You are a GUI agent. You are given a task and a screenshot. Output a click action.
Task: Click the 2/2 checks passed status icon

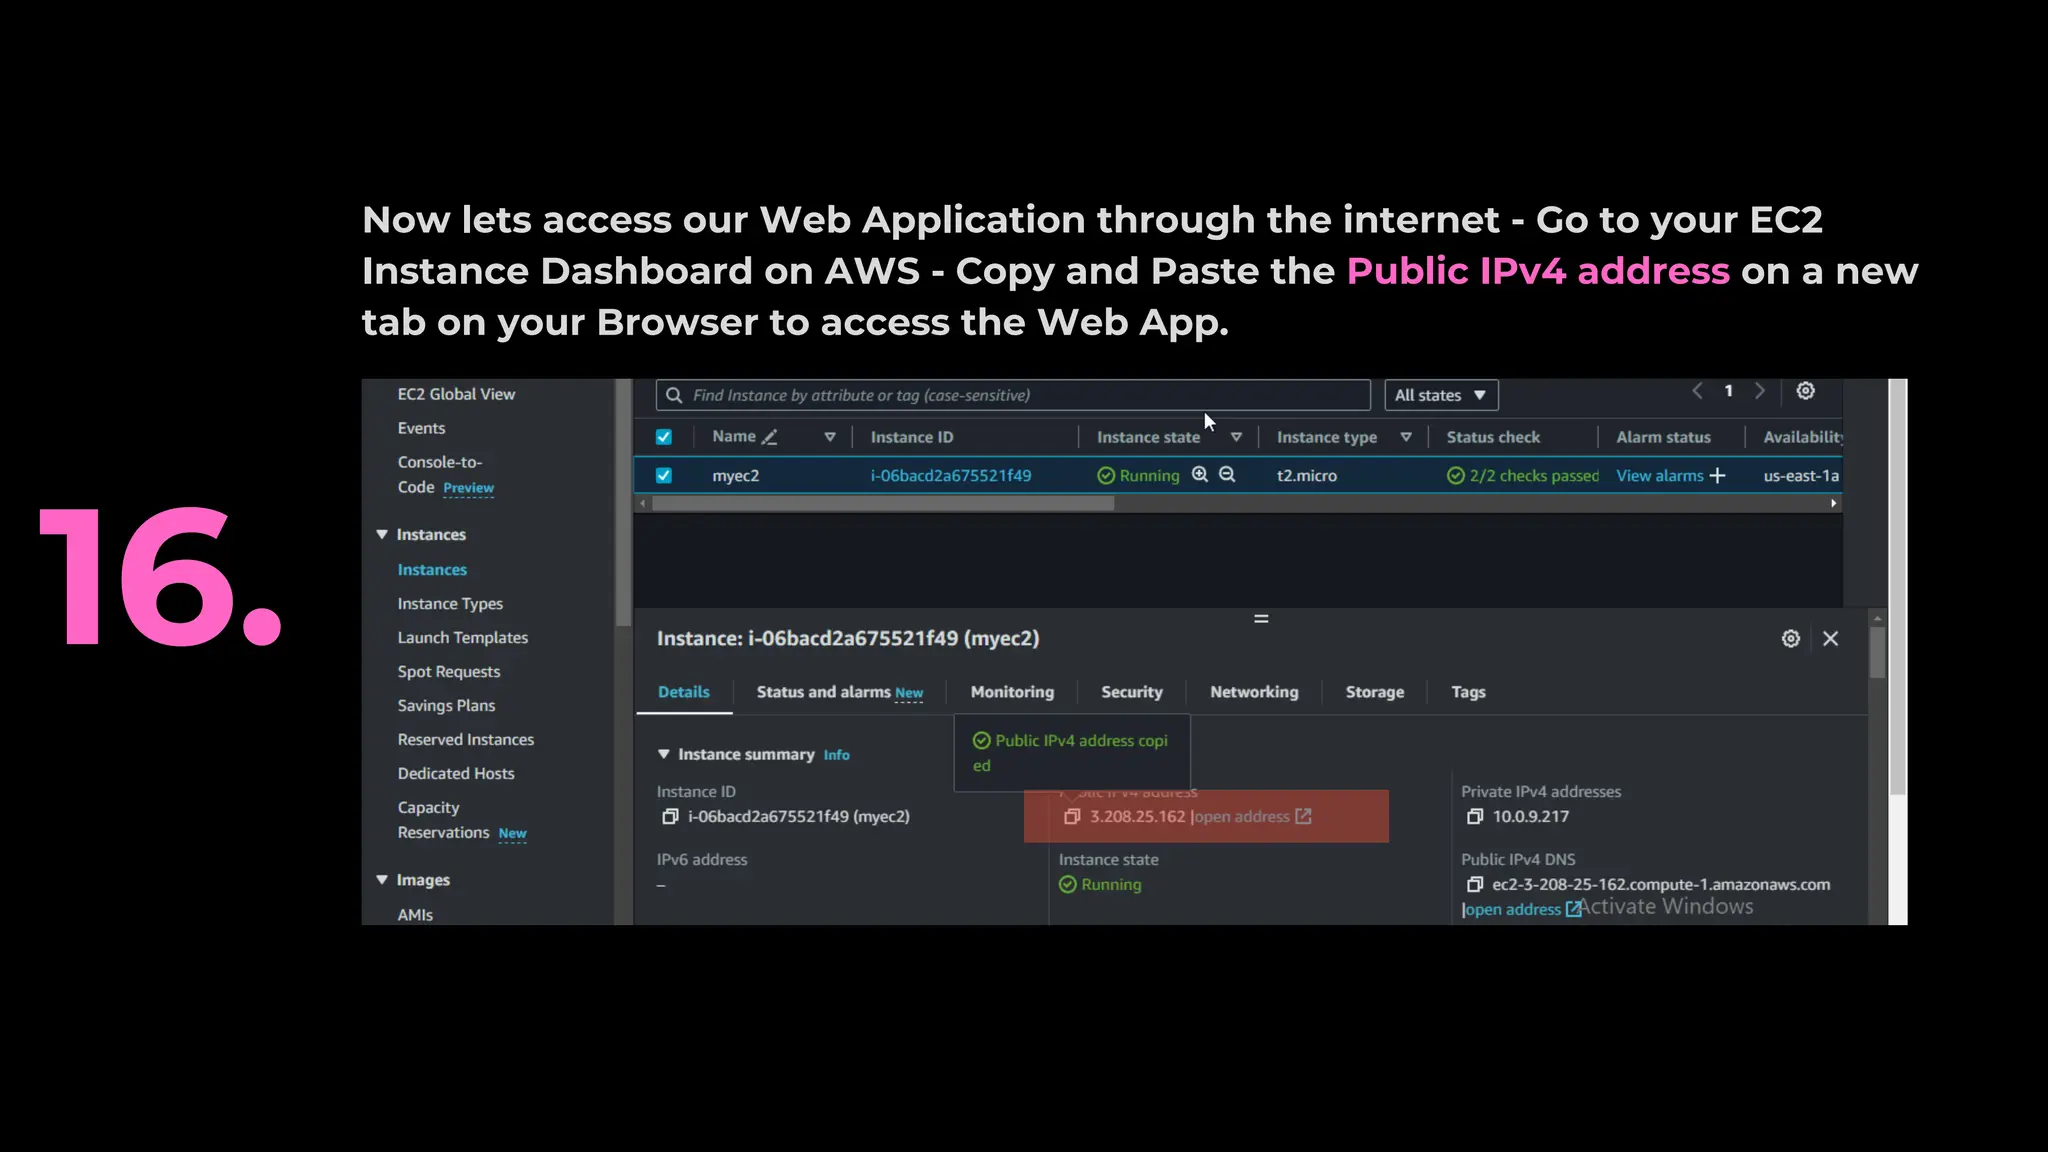[x=1456, y=476]
